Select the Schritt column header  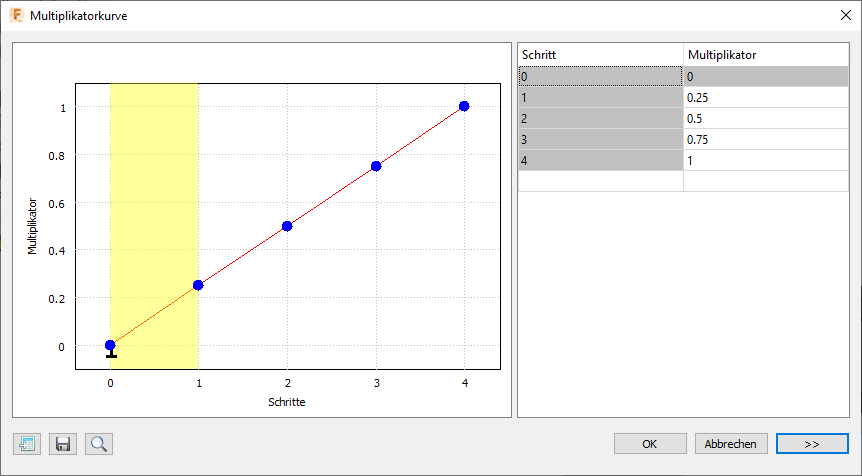coord(601,55)
